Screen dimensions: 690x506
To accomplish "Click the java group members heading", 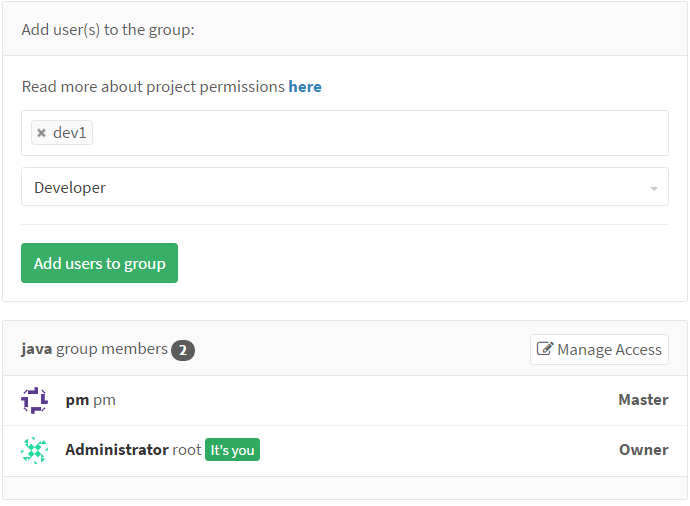I will (x=95, y=349).
